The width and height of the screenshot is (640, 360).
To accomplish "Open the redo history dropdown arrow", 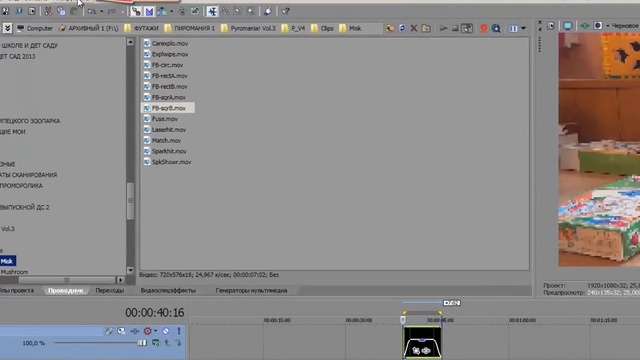I will click(122, 11).
